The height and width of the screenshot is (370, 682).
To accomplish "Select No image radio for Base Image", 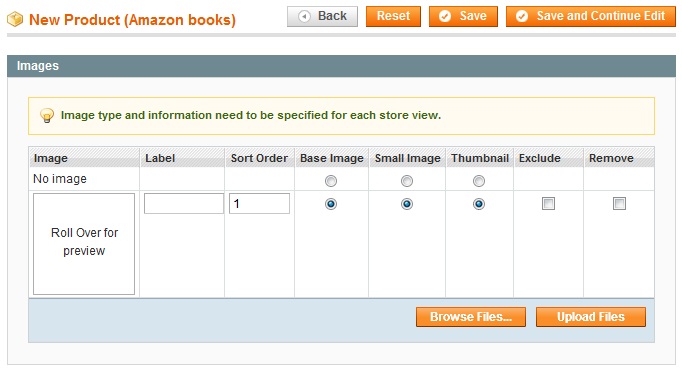I will pos(331,181).
